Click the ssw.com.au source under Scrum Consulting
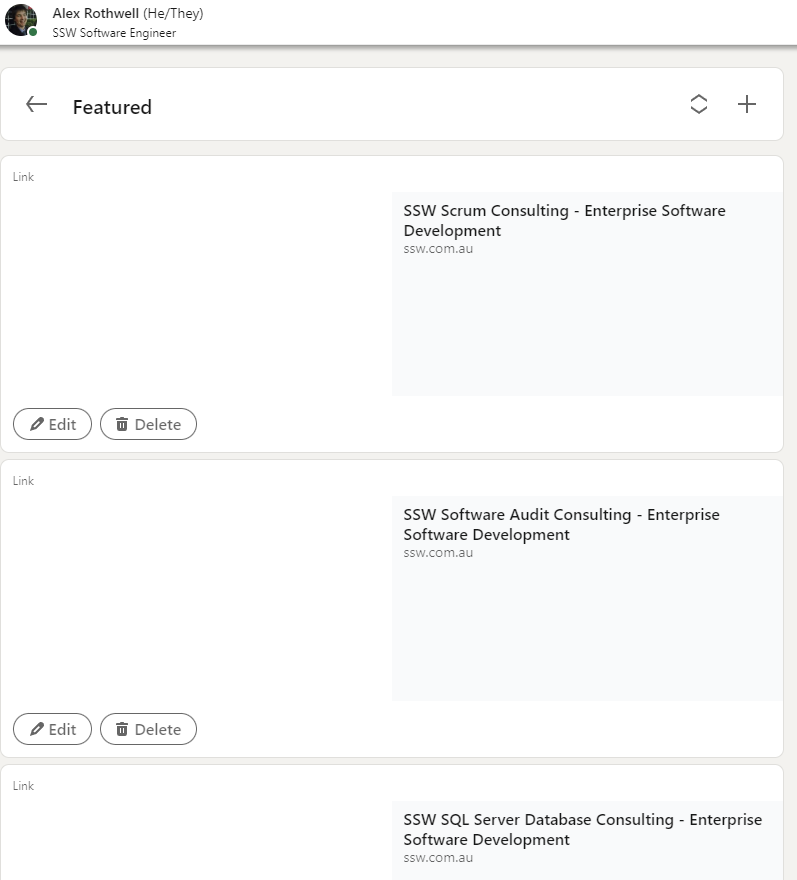The width and height of the screenshot is (797, 880). click(438, 248)
